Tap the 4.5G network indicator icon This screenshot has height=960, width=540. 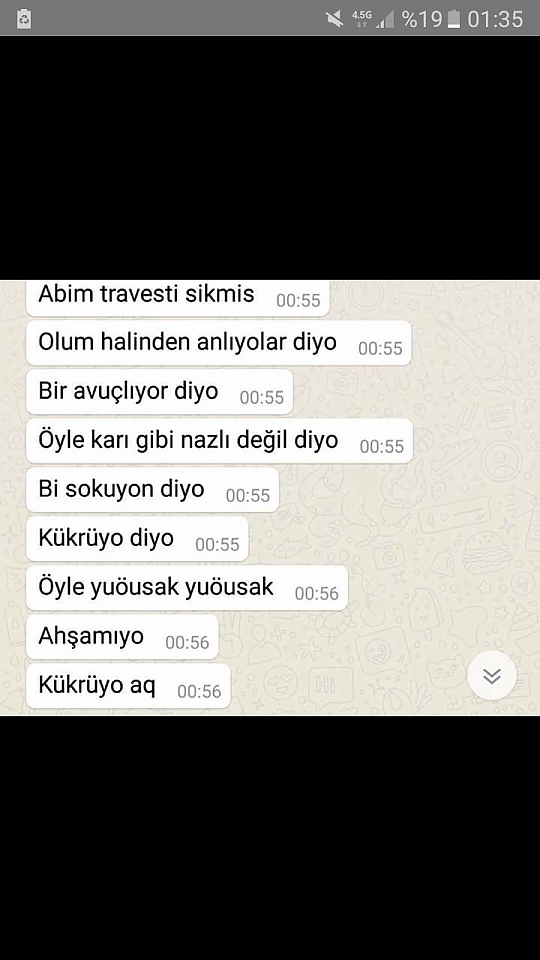[x=361, y=18]
